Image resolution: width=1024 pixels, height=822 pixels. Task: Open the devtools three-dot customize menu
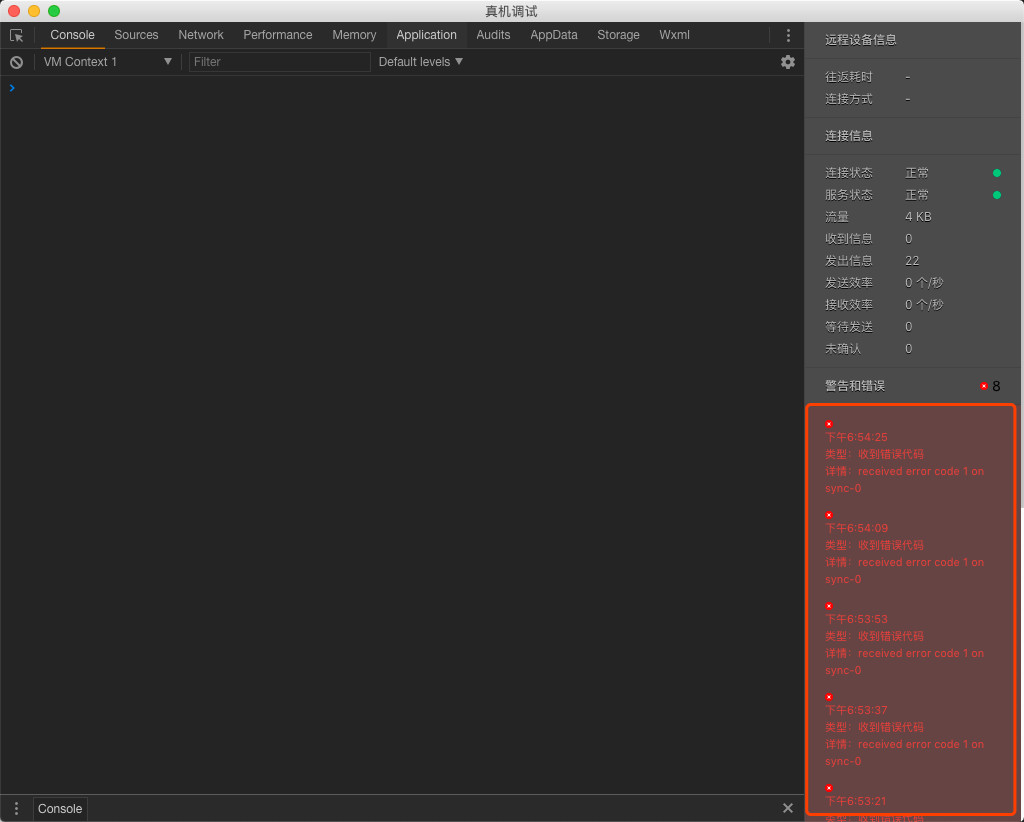coord(788,35)
